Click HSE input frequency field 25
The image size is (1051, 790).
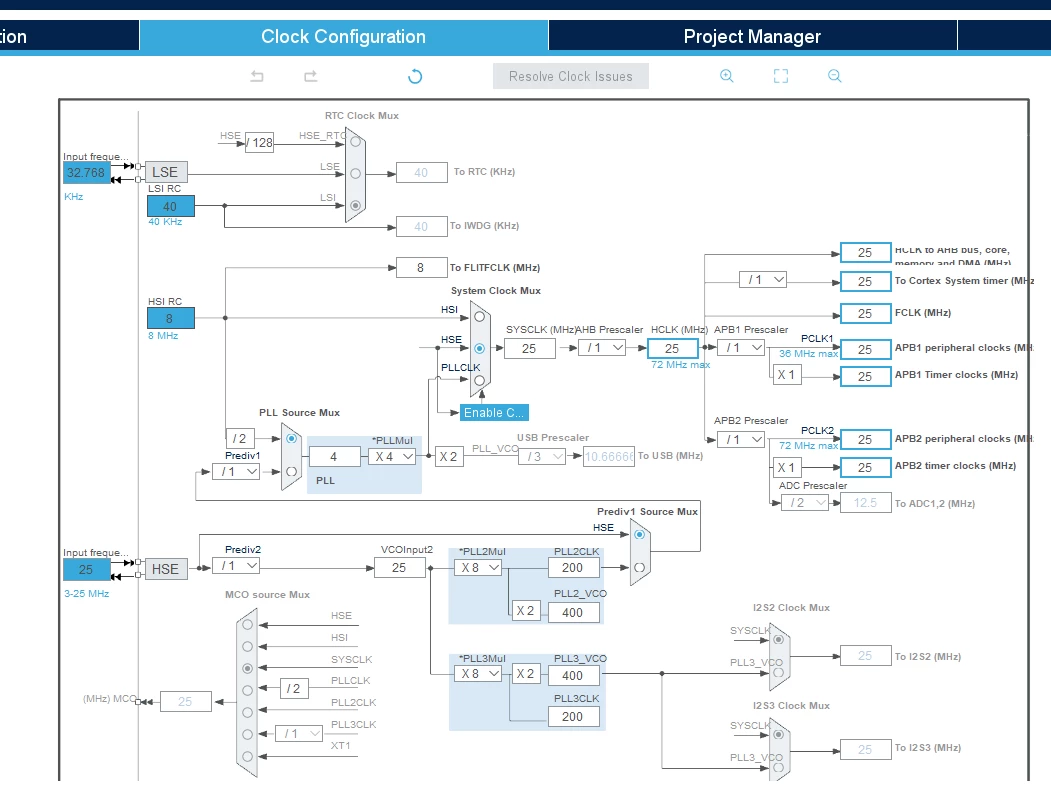pos(87,570)
